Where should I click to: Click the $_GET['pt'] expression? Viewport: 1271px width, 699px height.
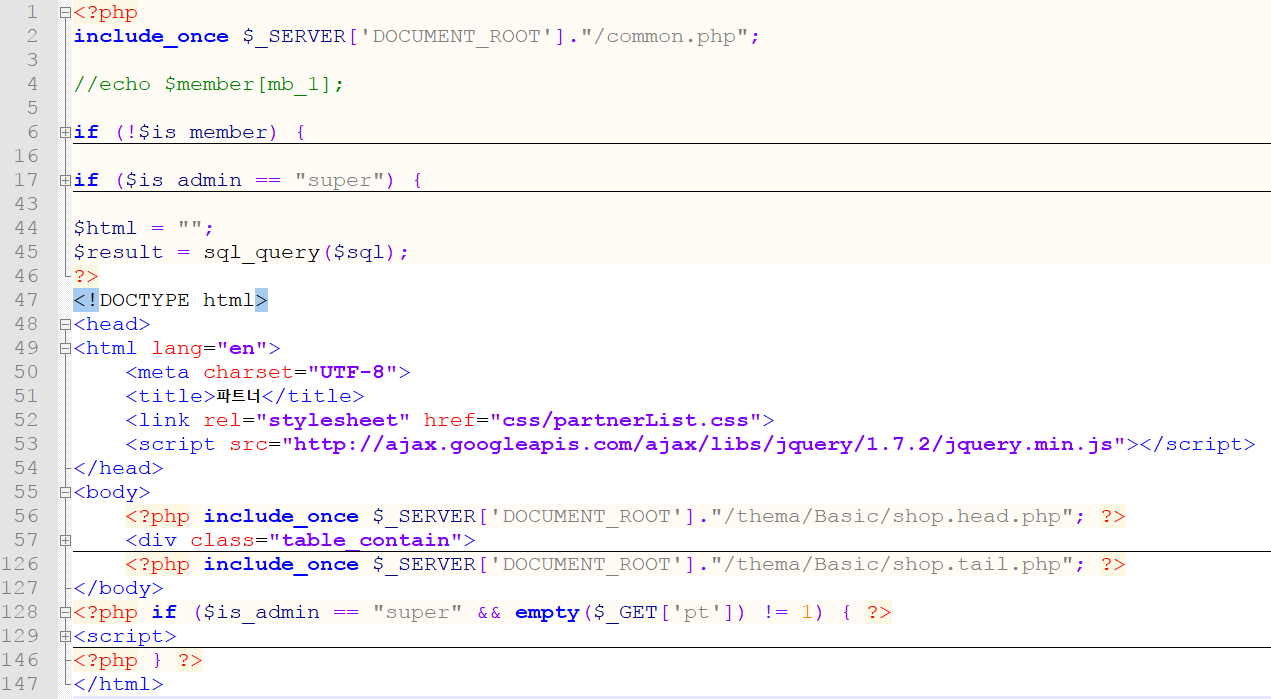click(x=664, y=612)
